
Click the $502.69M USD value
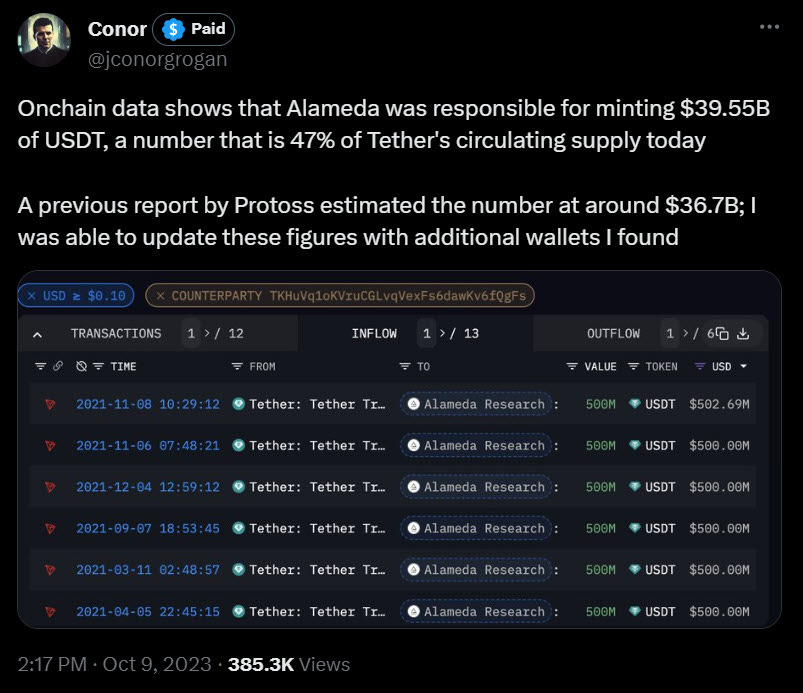pyautogui.click(x=719, y=404)
